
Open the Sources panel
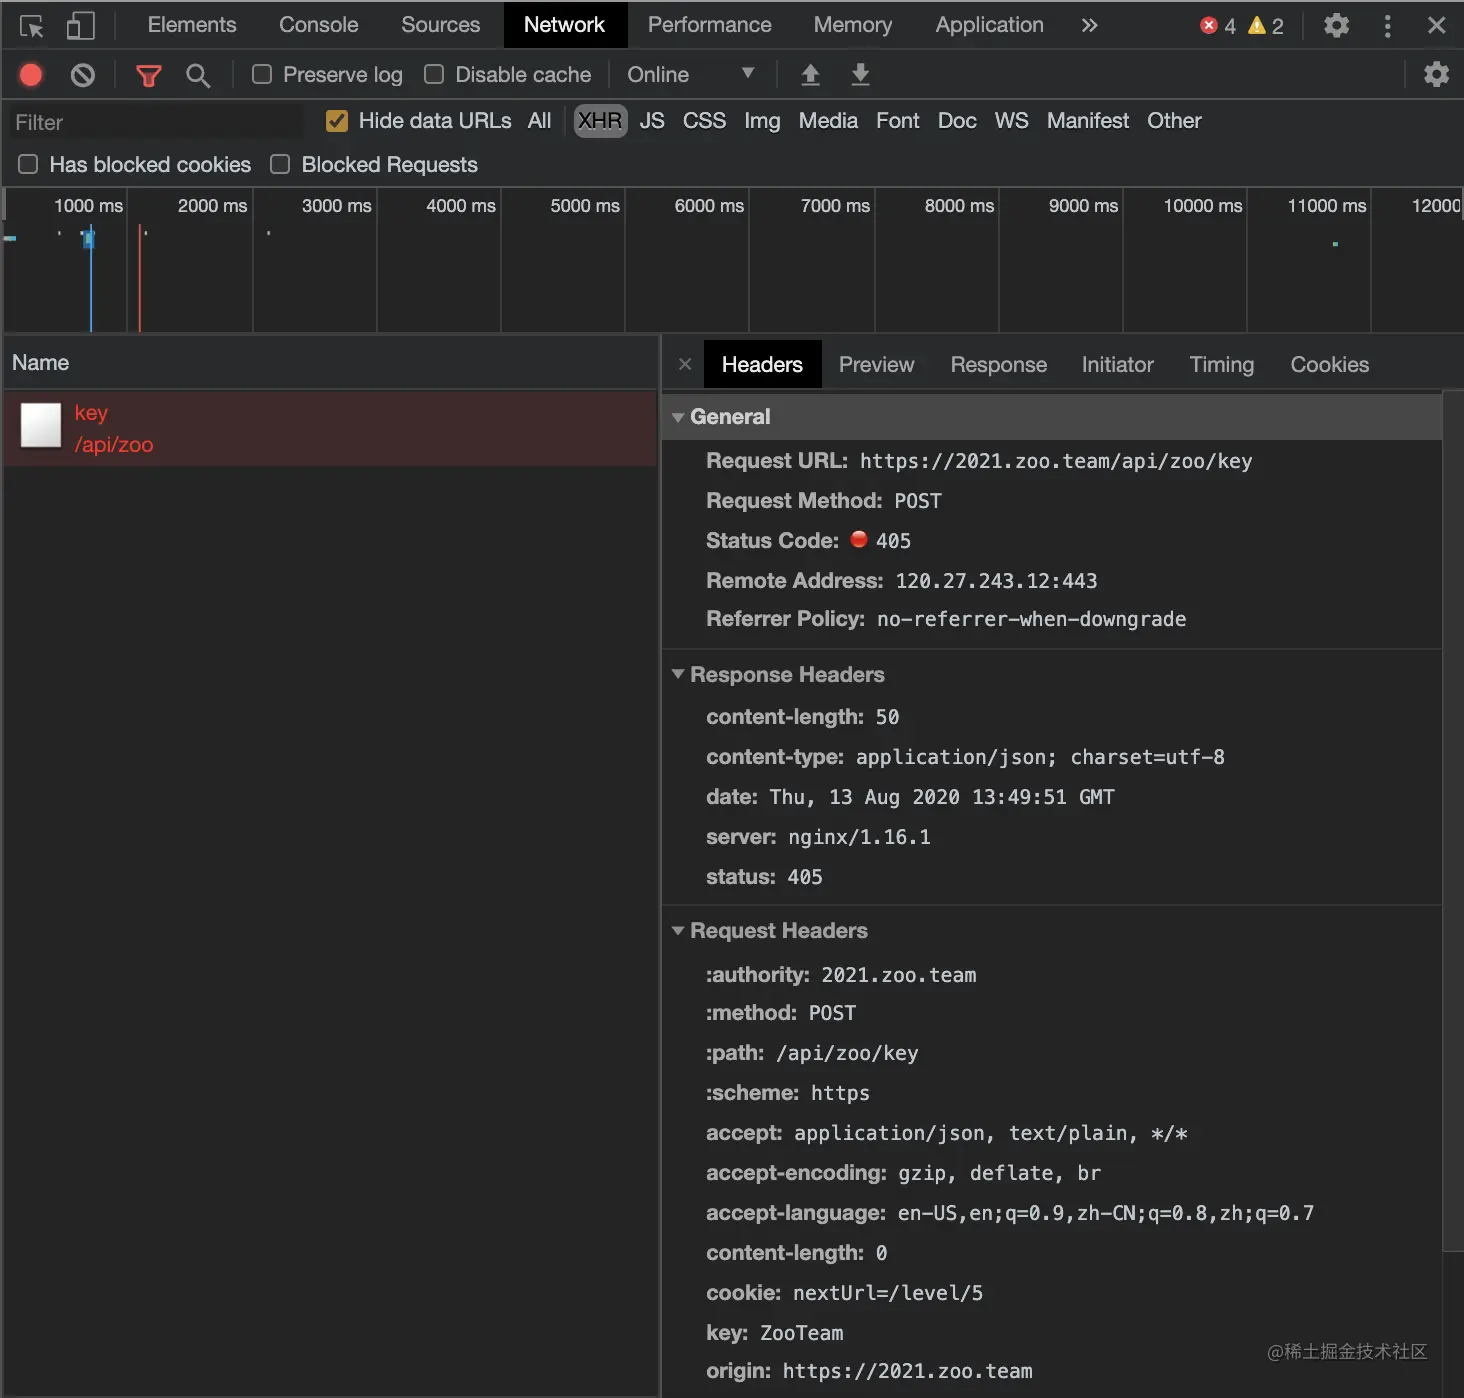(x=441, y=25)
